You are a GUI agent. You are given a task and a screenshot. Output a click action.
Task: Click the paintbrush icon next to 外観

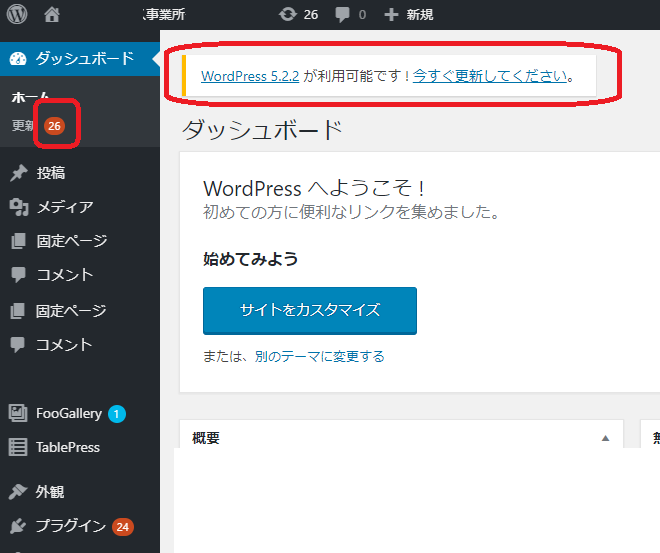pyautogui.click(x=18, y=491)
